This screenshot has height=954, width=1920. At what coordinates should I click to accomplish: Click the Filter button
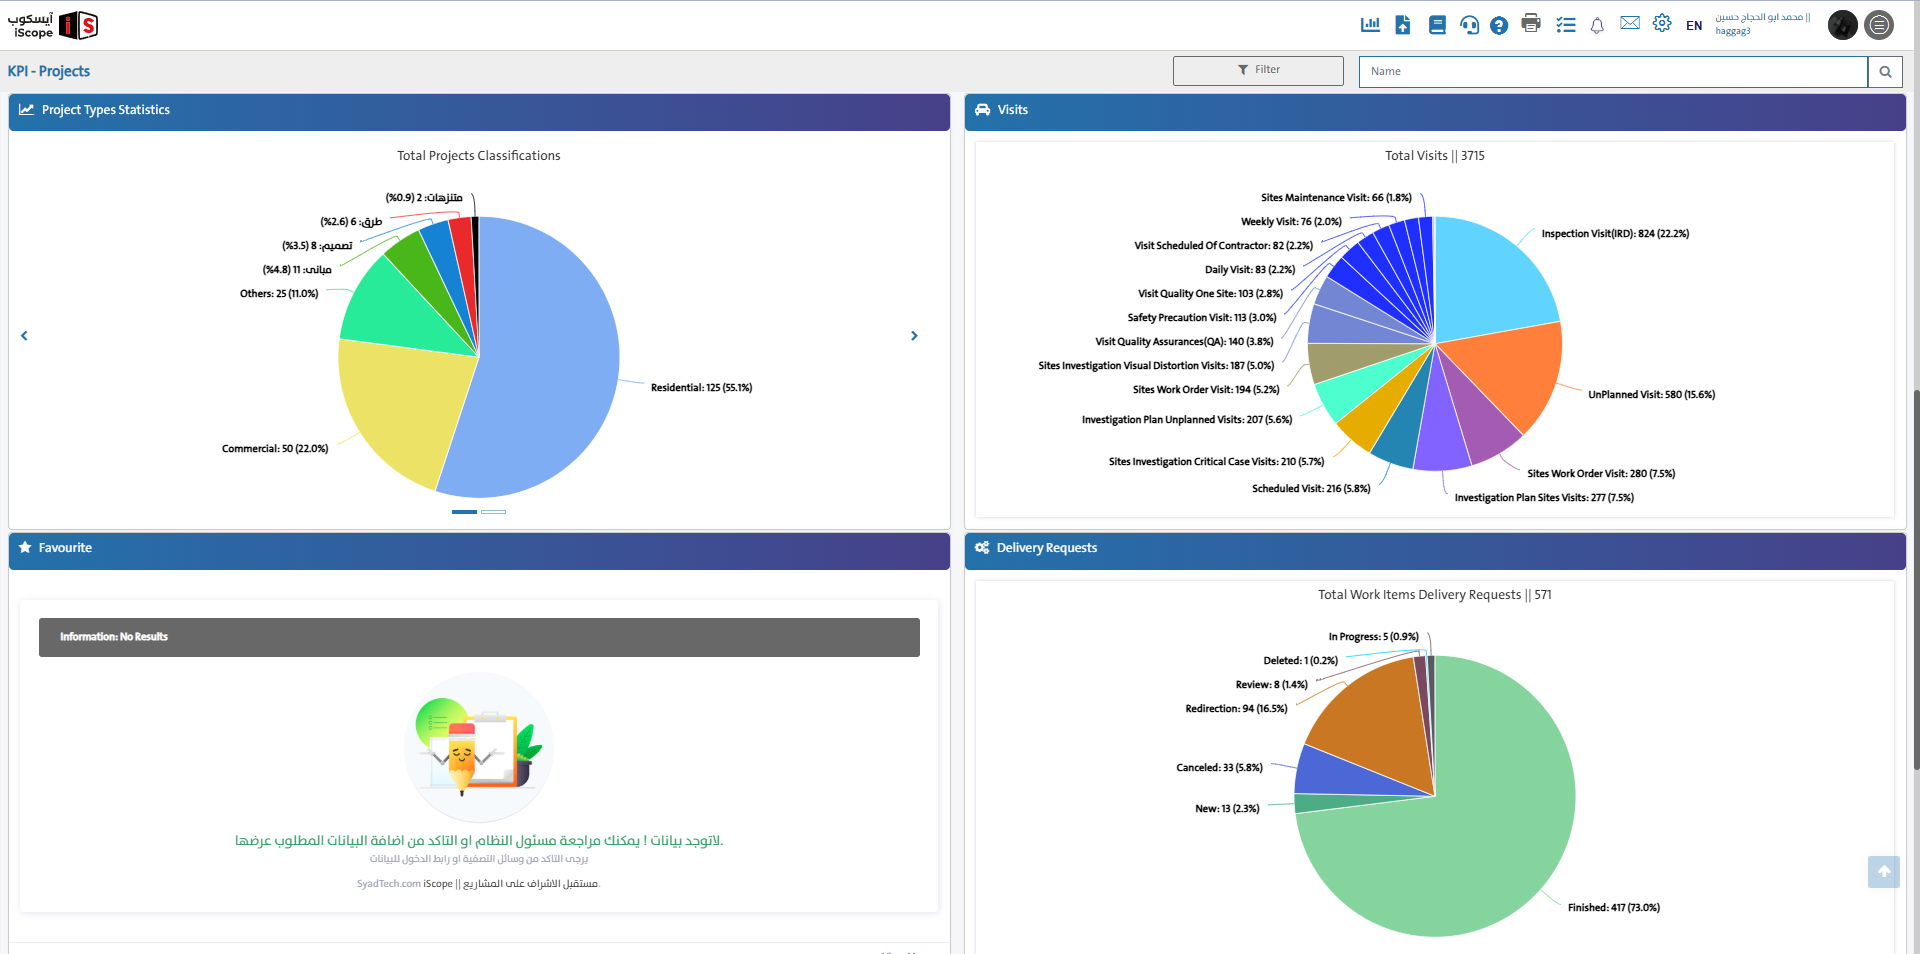tap(1258, 70)
